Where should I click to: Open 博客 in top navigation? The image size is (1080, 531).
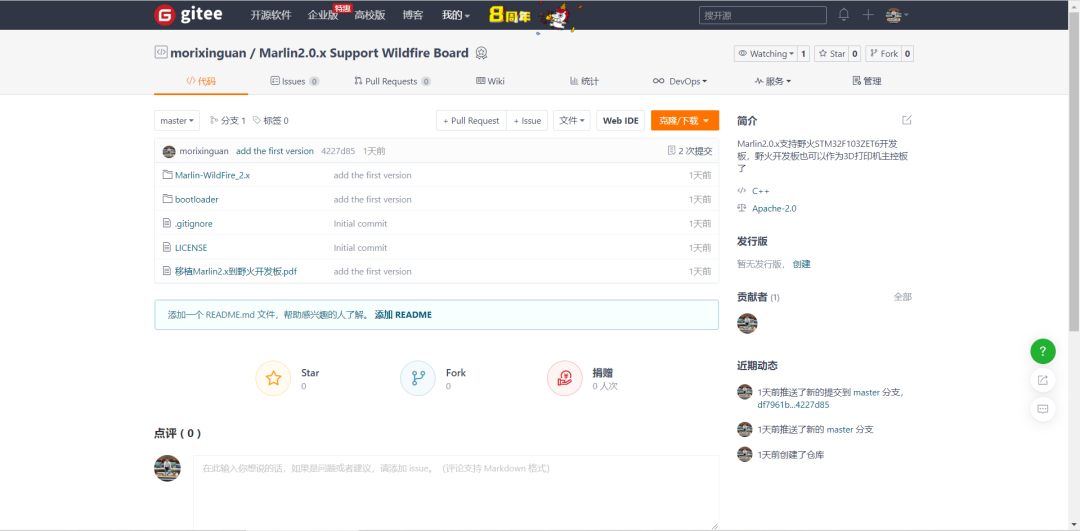click(413, 15)
